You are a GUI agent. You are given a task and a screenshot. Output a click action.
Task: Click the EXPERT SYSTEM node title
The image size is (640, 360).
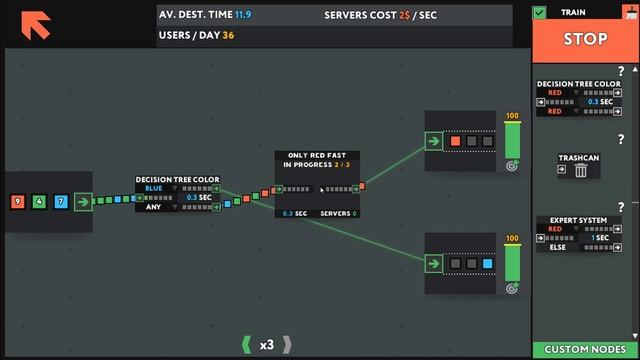[x=578, y=220]
